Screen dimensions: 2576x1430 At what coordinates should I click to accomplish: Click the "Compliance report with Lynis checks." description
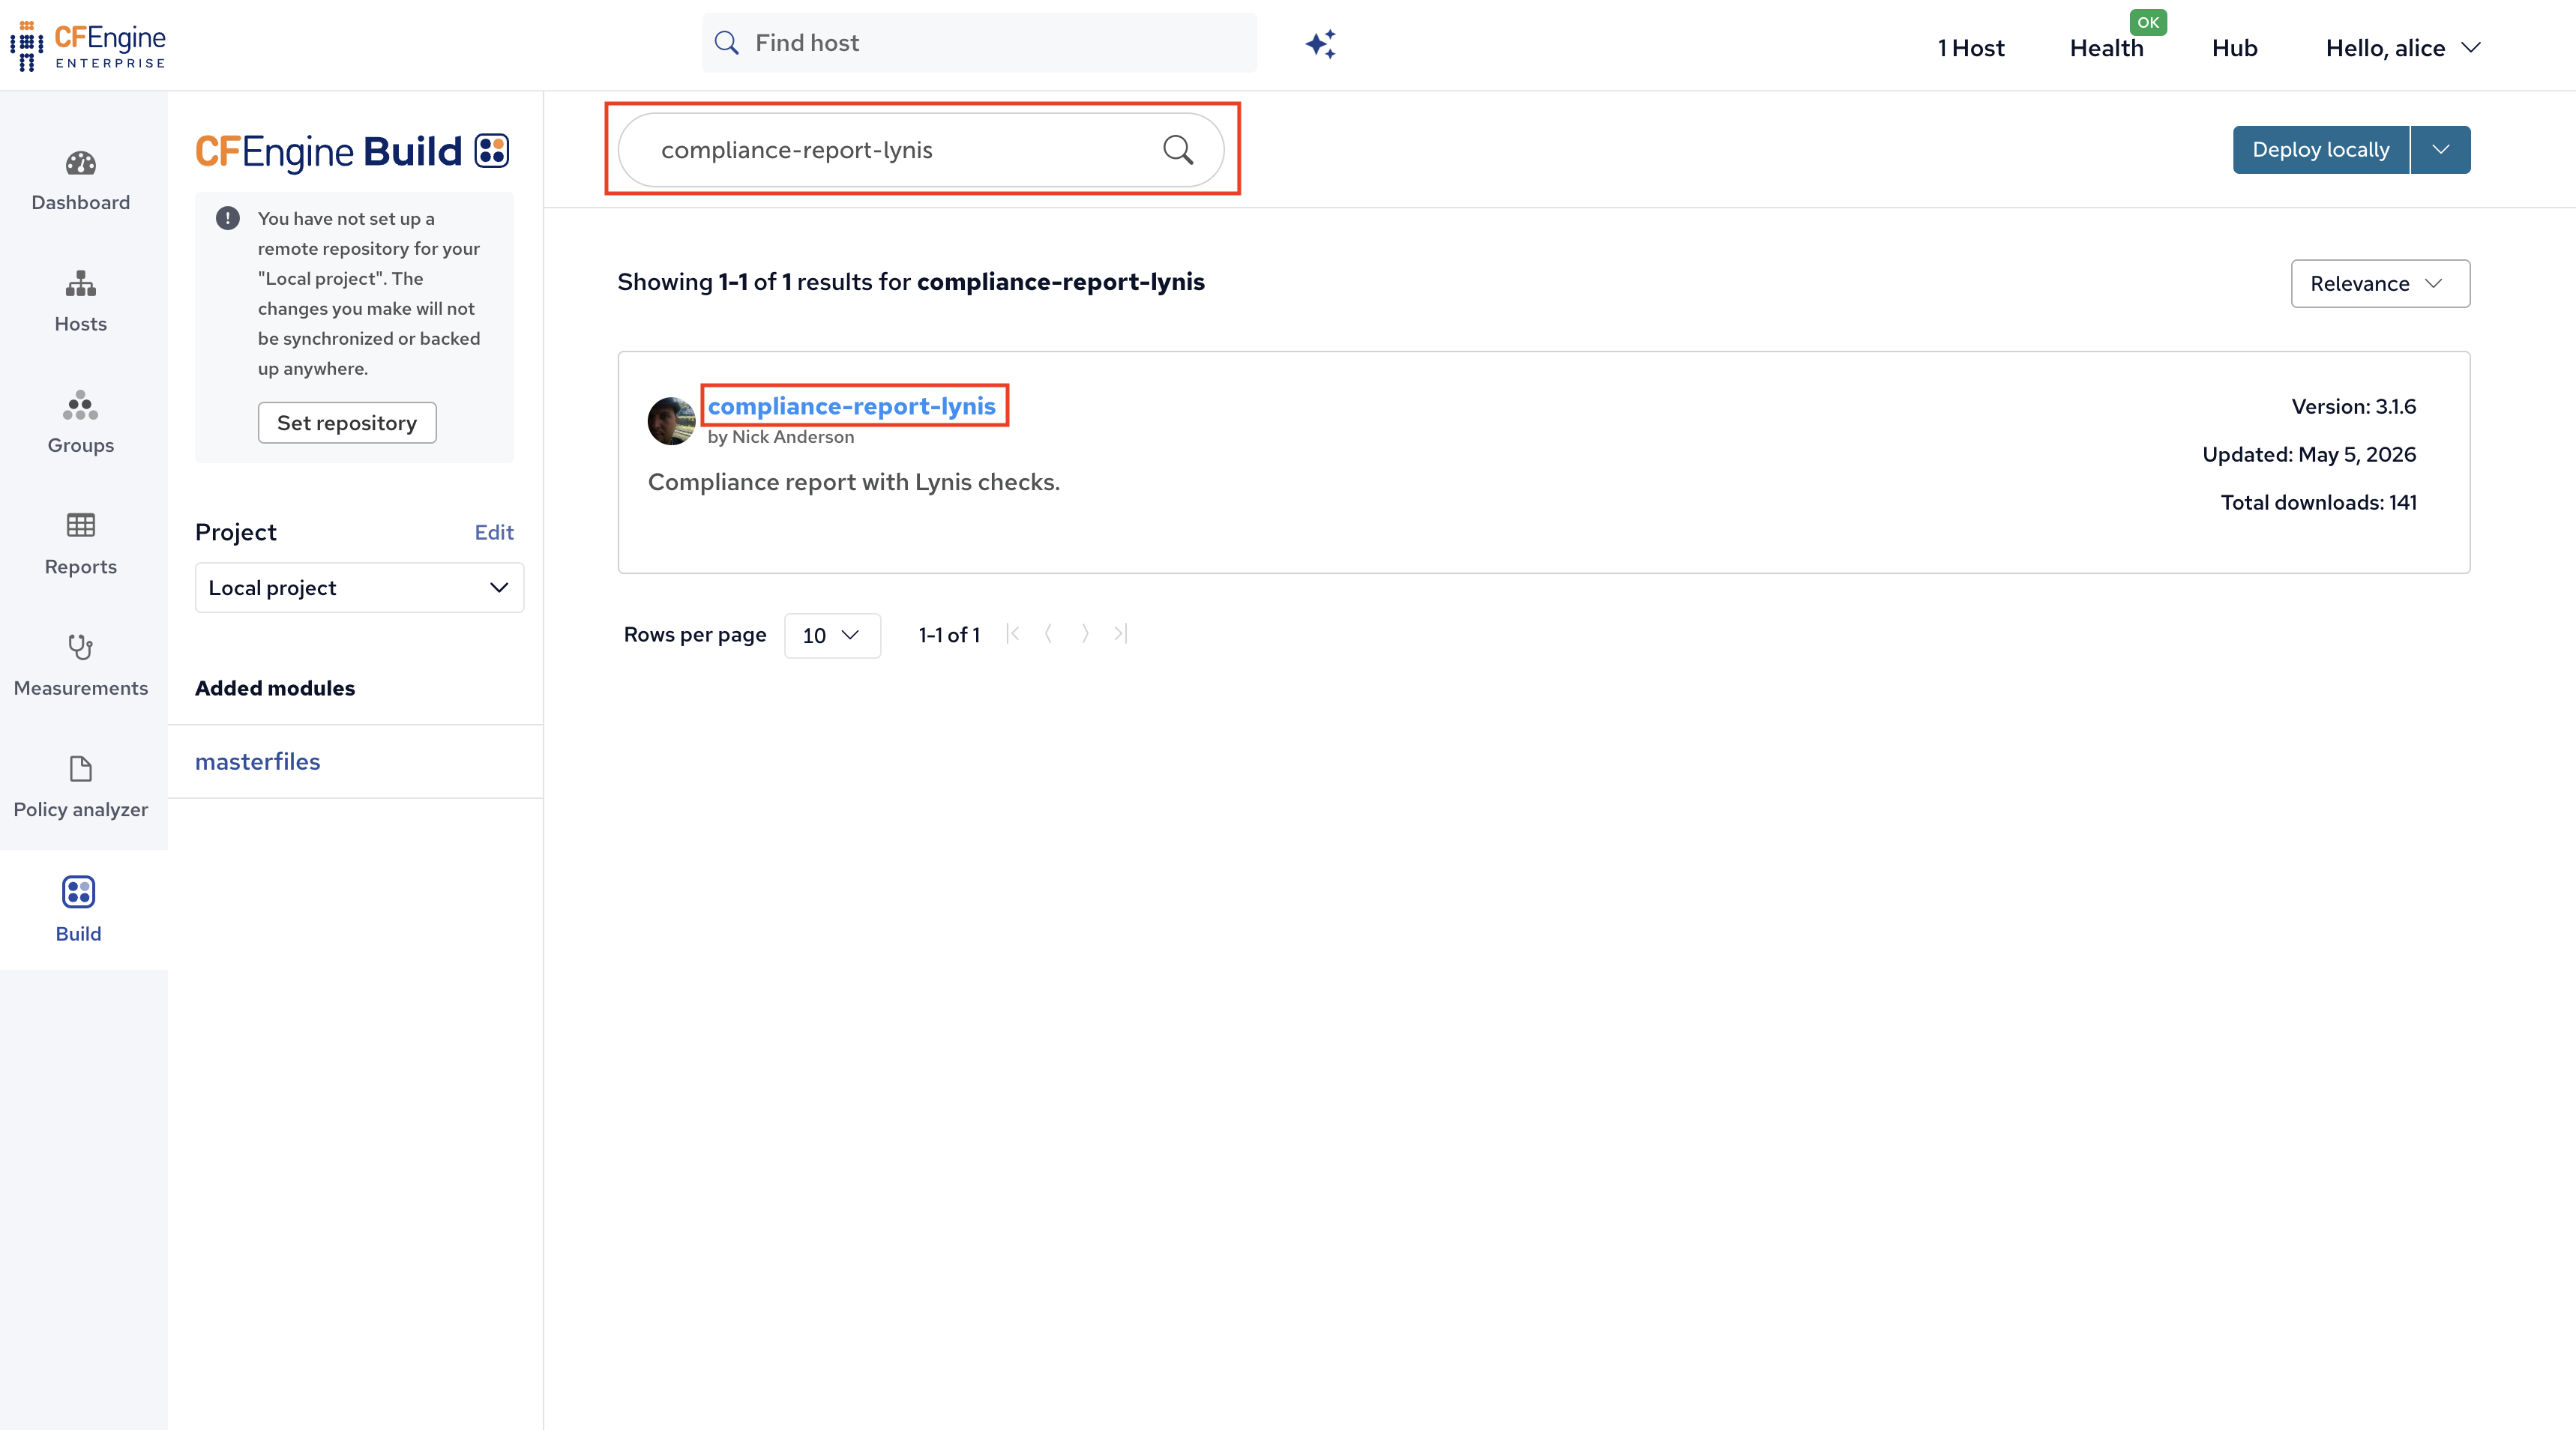point(854,482)
